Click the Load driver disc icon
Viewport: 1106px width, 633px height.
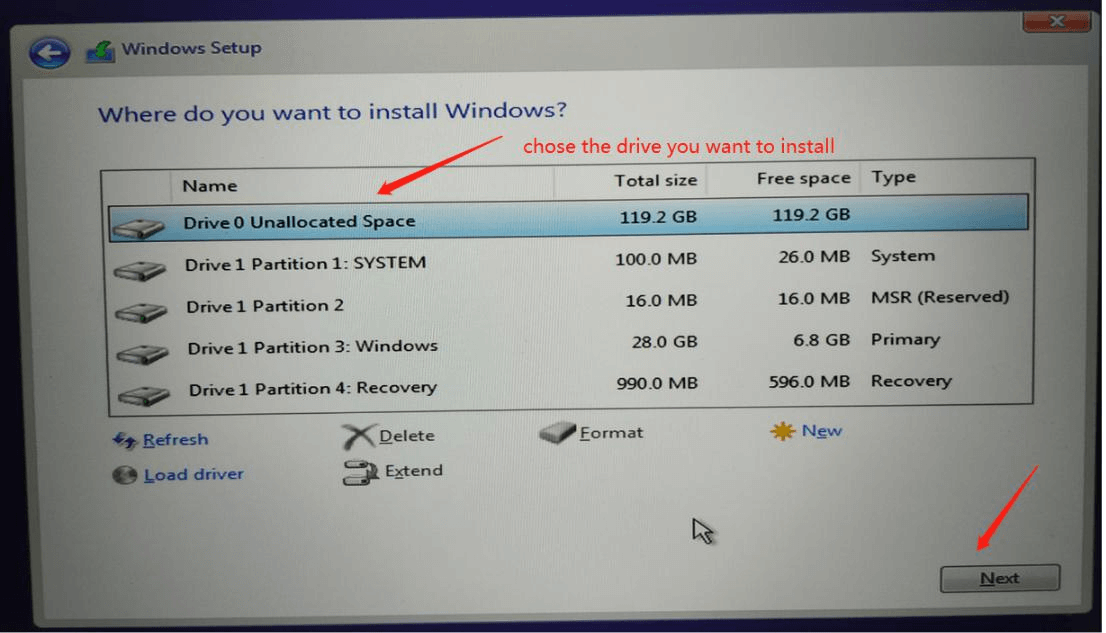click(125, 475)
